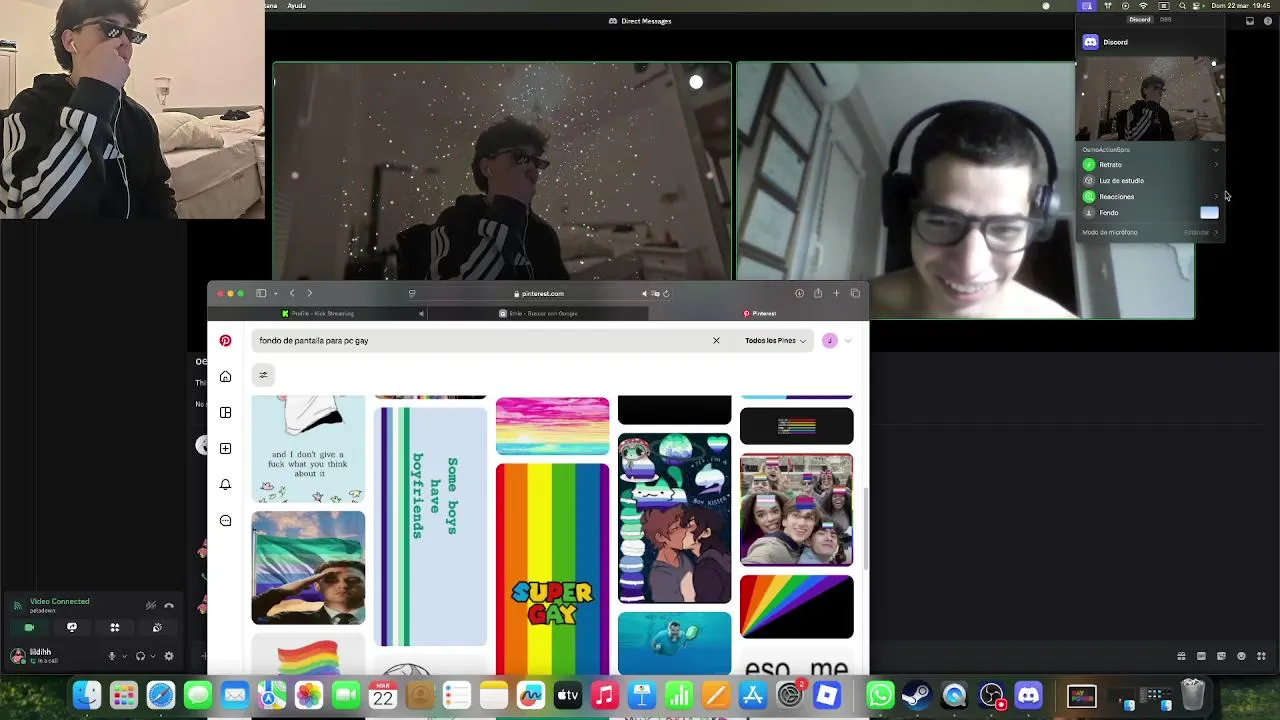Screen dimensions: 1280x720
Task: Open Discord headphones output dropdown
Action: click(x=152, y=656)
